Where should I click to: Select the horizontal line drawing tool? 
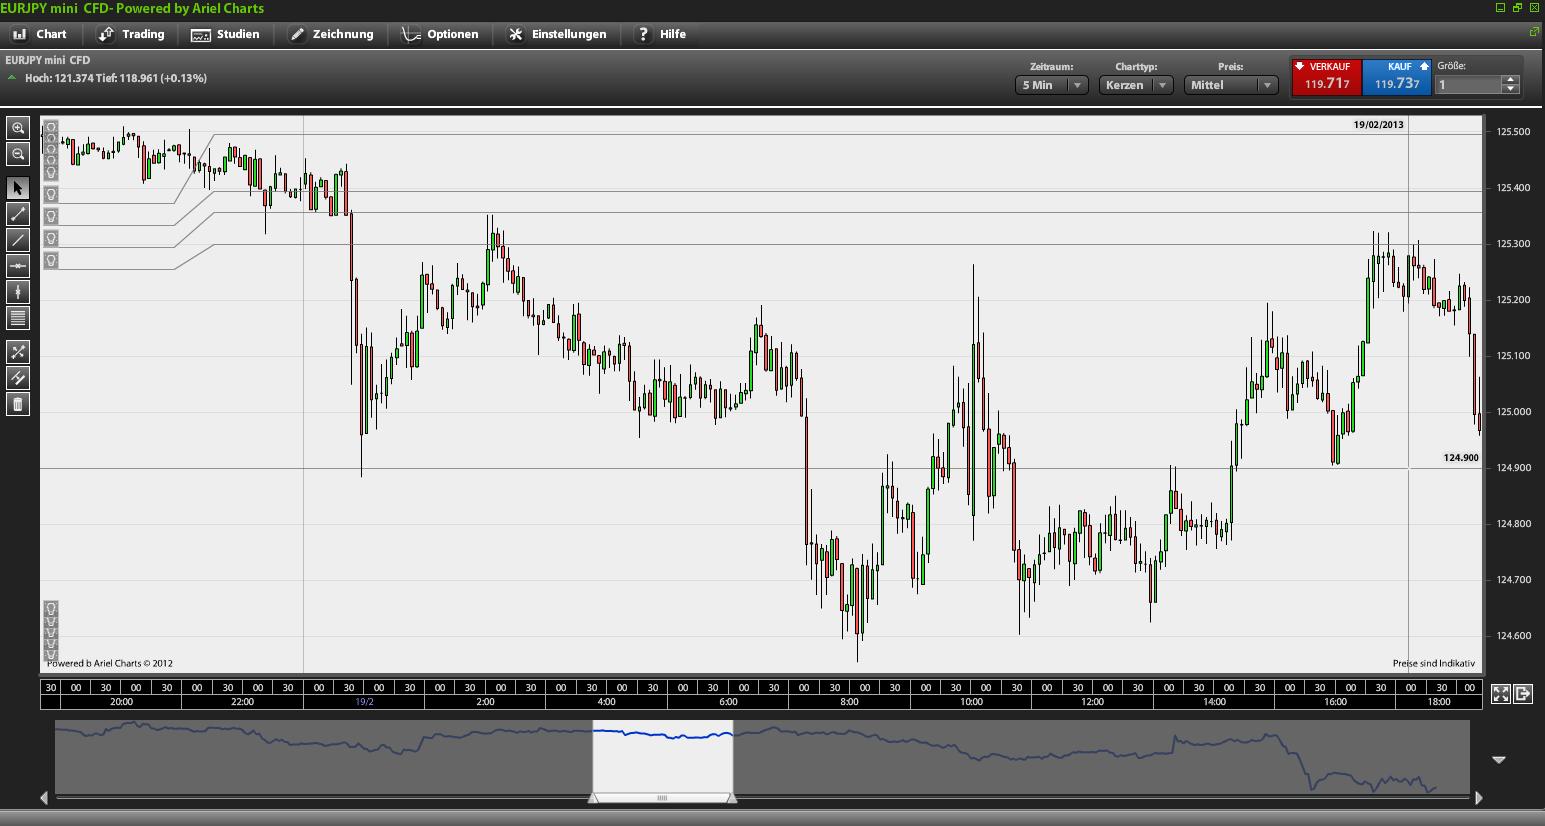[18, 266]
